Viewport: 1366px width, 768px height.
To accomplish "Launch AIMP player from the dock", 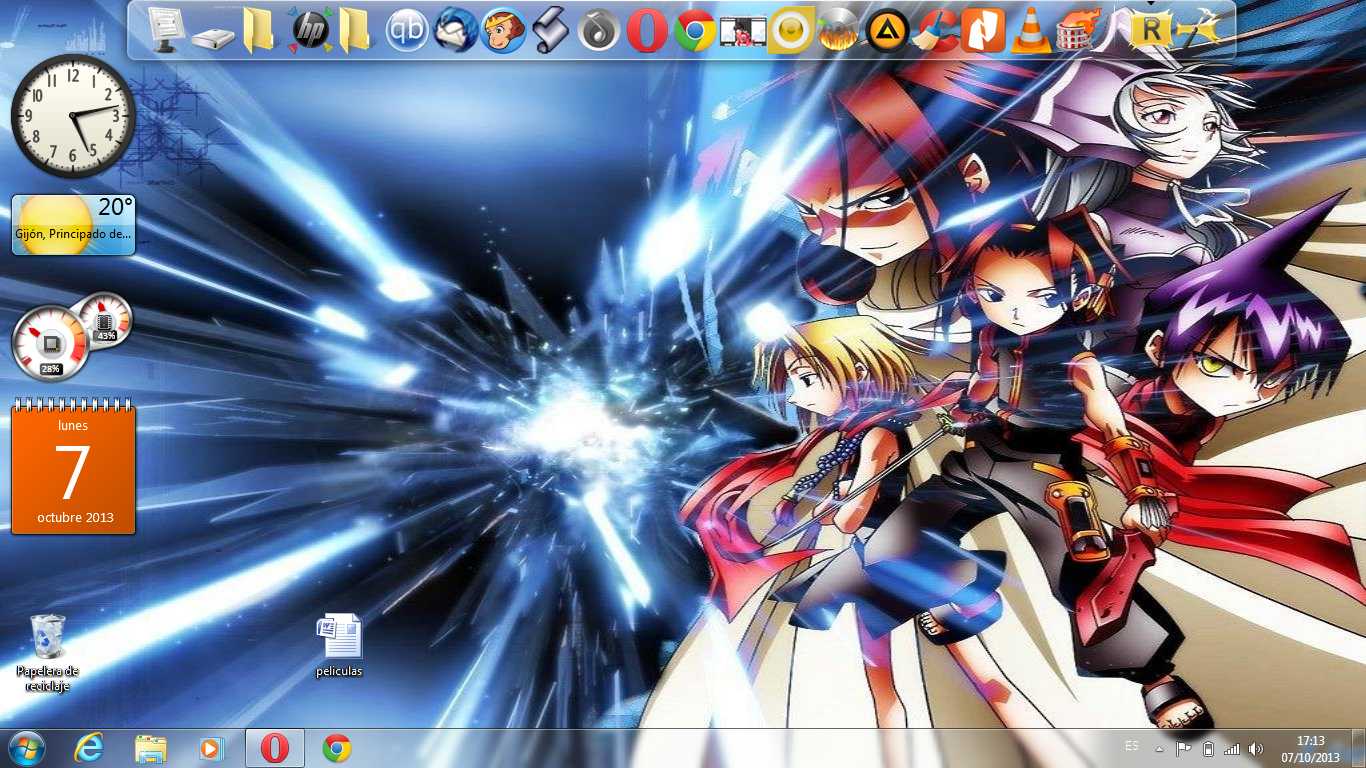I will [887, 31].
